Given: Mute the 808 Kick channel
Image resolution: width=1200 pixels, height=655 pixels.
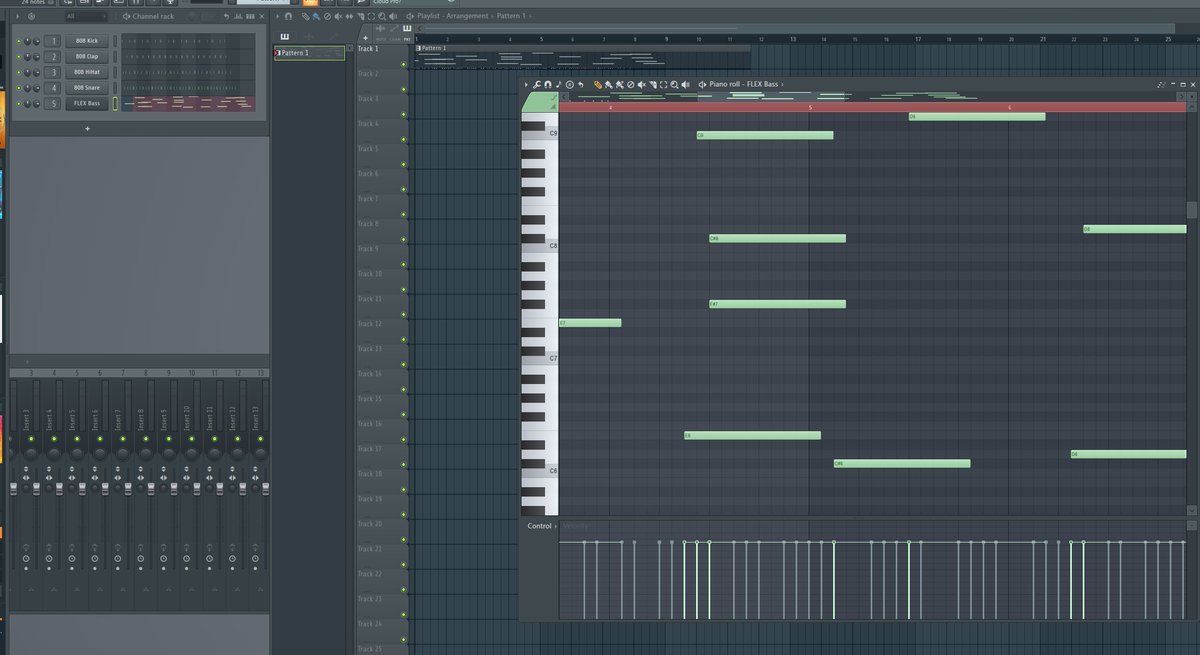Looking at the screenshot, I should coord(18,41).
